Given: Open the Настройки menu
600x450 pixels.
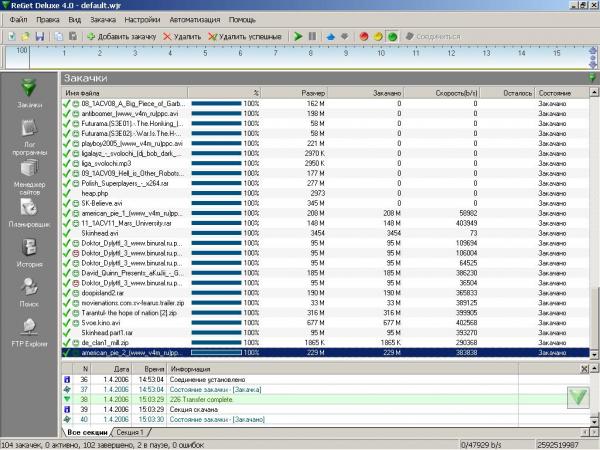Looking at the screenshot, I should point(142,20).
